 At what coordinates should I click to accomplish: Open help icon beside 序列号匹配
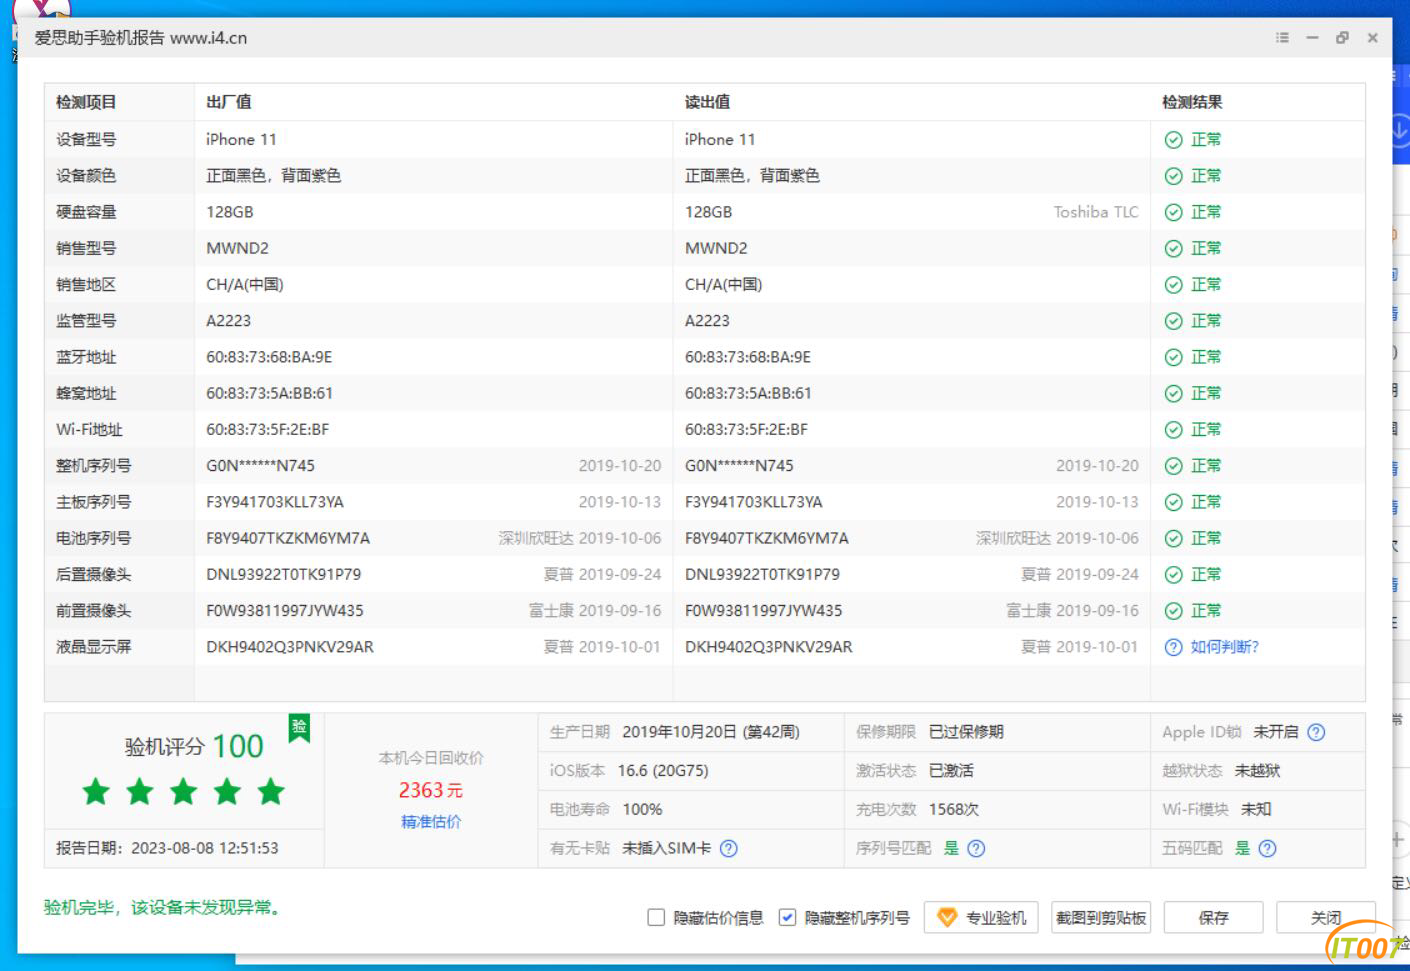point(977,848)
